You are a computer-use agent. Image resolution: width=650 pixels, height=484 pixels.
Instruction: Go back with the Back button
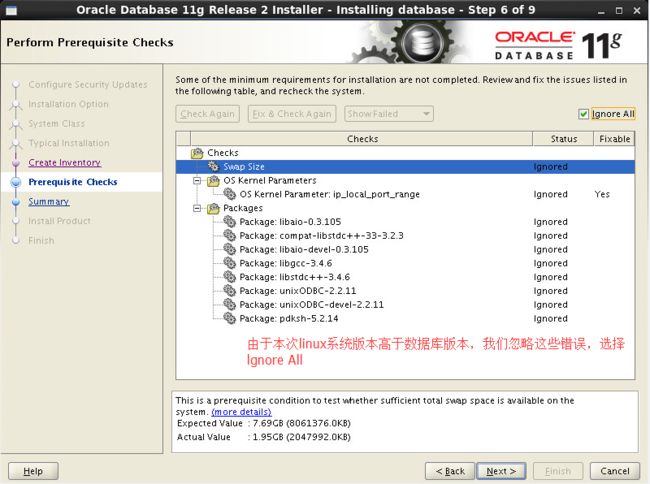coord(450,471)
